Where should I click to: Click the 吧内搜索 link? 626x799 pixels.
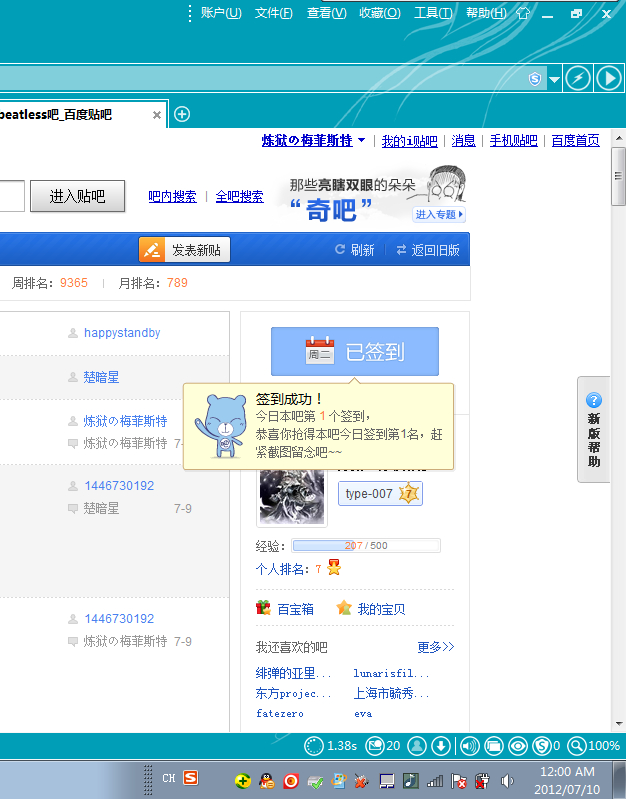(172, 196)
